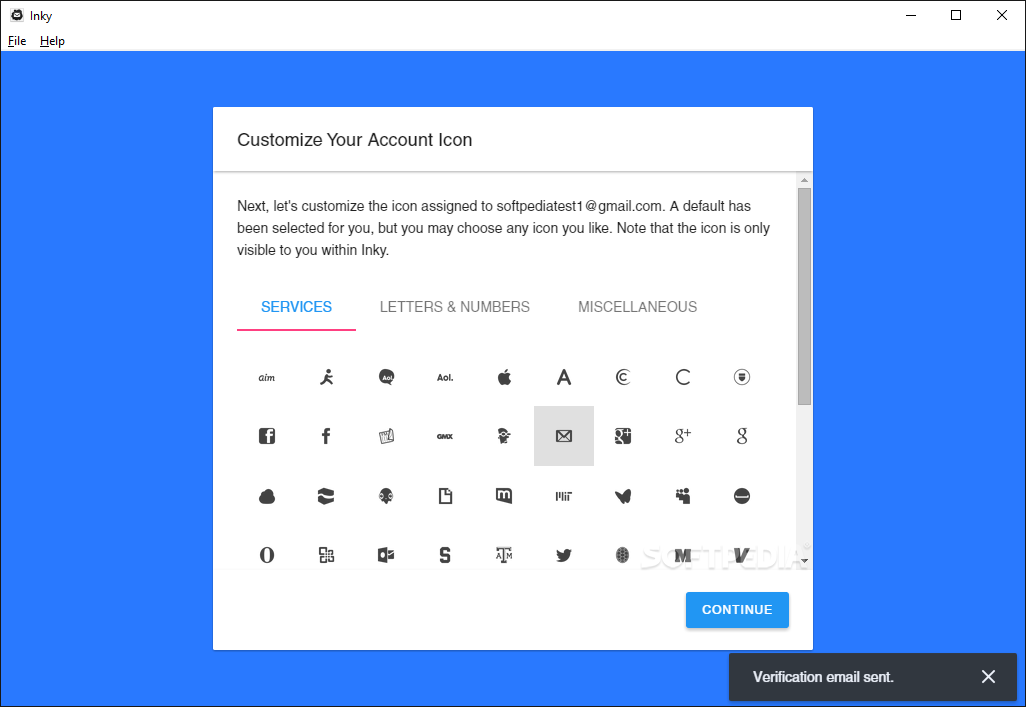Select the blank document page icon
This screenshot has height=707, width=1026.
(445, 496)
